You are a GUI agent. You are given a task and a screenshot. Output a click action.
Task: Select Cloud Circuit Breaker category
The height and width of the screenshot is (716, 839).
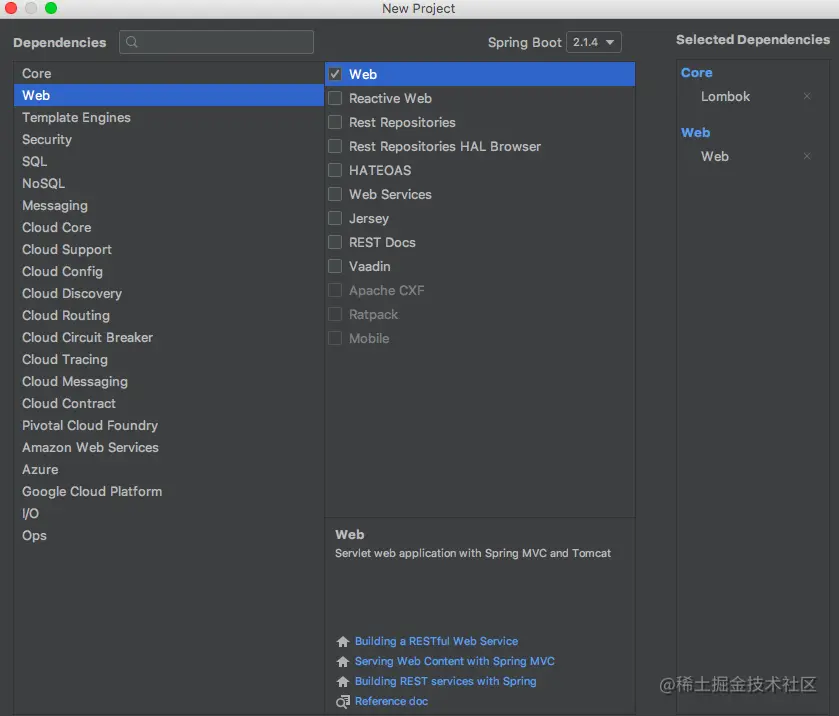[x=169, y=337]
